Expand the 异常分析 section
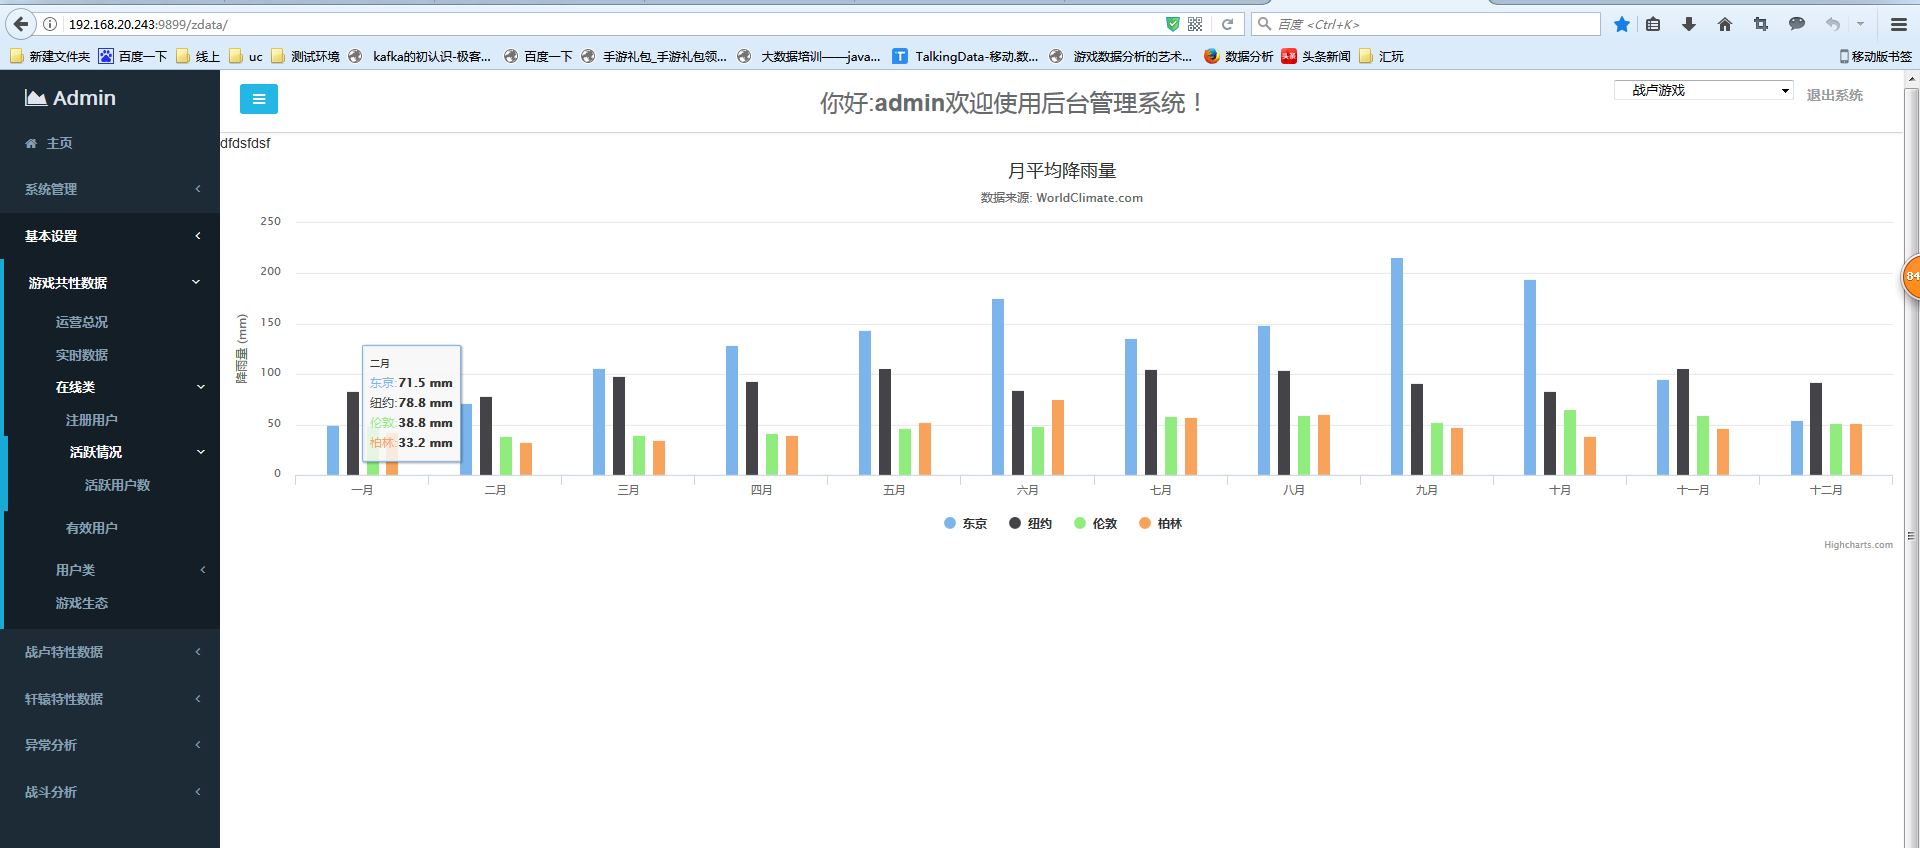The width and height of the screenshot is (1920, 848). (x=110, y=745)
